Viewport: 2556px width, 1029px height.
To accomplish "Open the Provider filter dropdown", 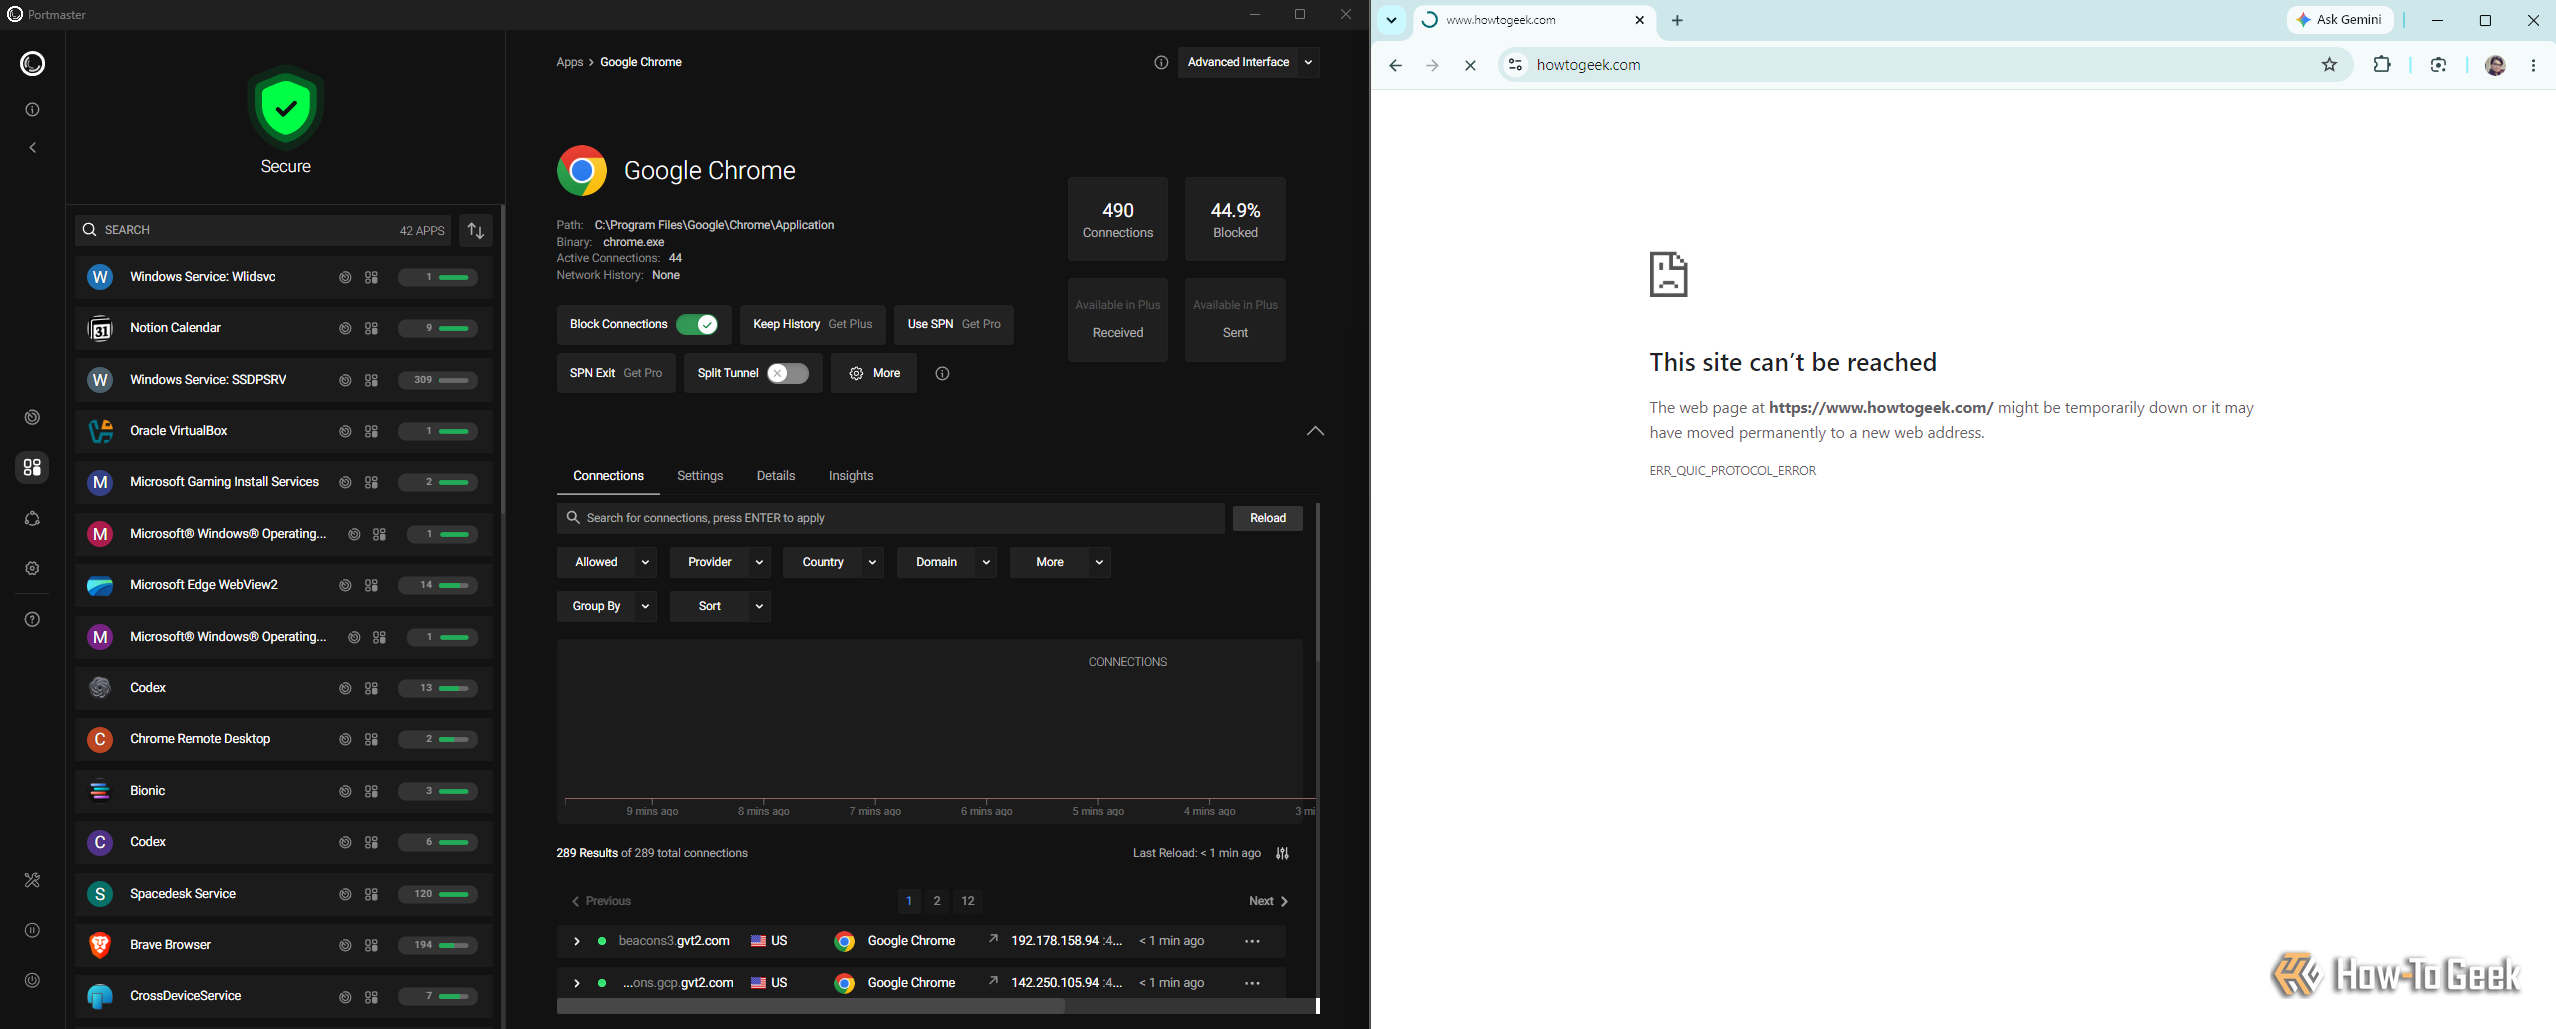I will [x=720, y=562].
